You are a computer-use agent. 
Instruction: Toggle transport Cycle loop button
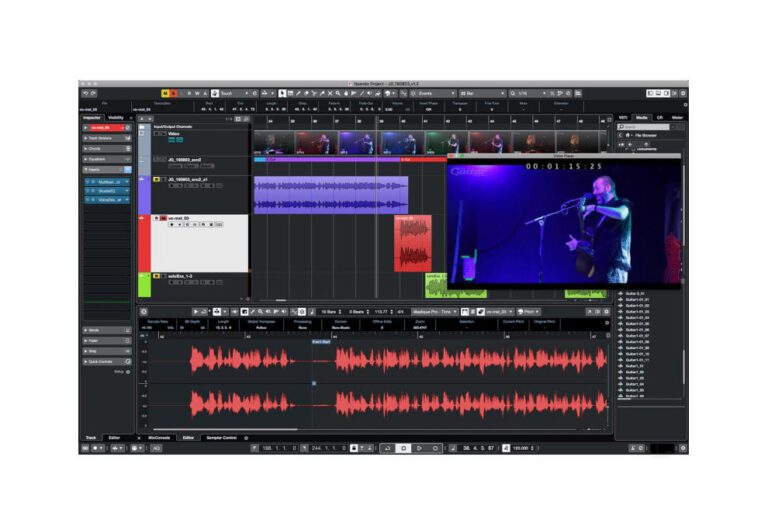387,448
